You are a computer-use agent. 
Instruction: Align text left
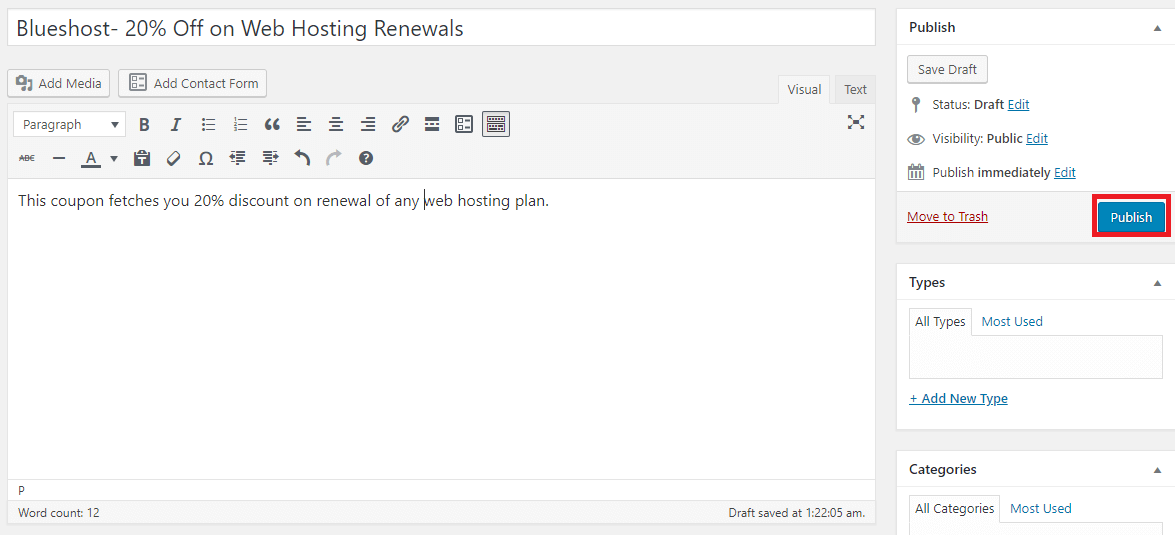[x=303, y=124]
